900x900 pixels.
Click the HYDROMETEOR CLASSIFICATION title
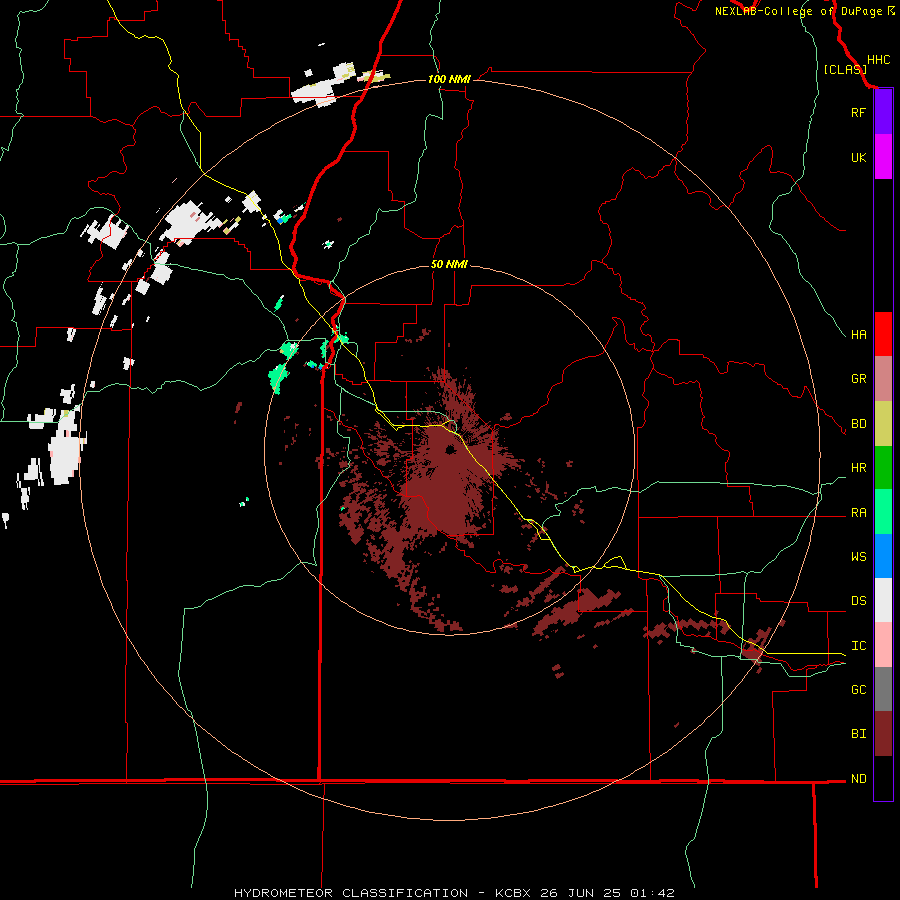pyautogui.click(x=351, y=893)
